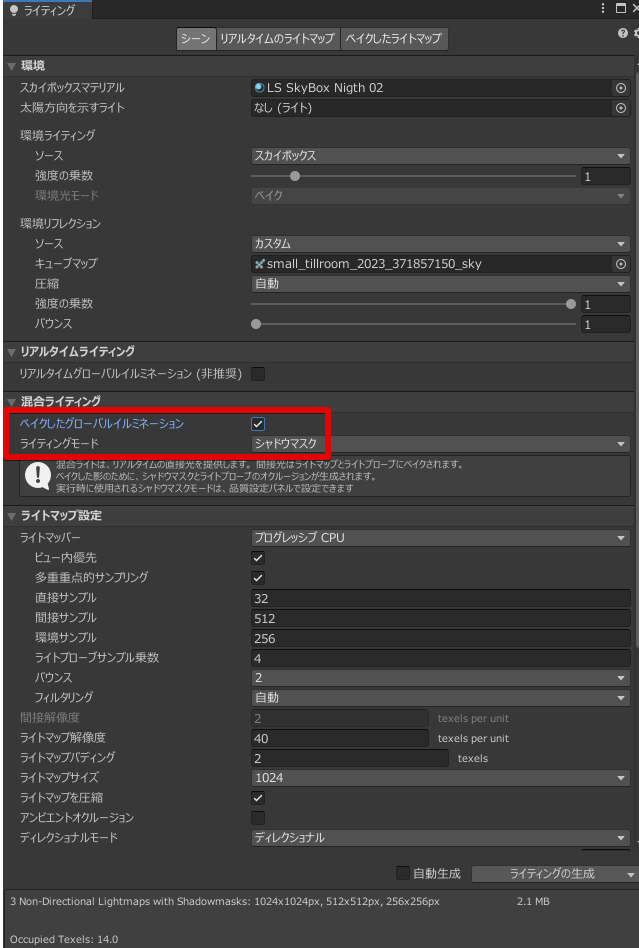Open the Lighting window kebab menu
The width and height of the screenshot is (639, 948).
pyautogui.click(x=605, y=9)
